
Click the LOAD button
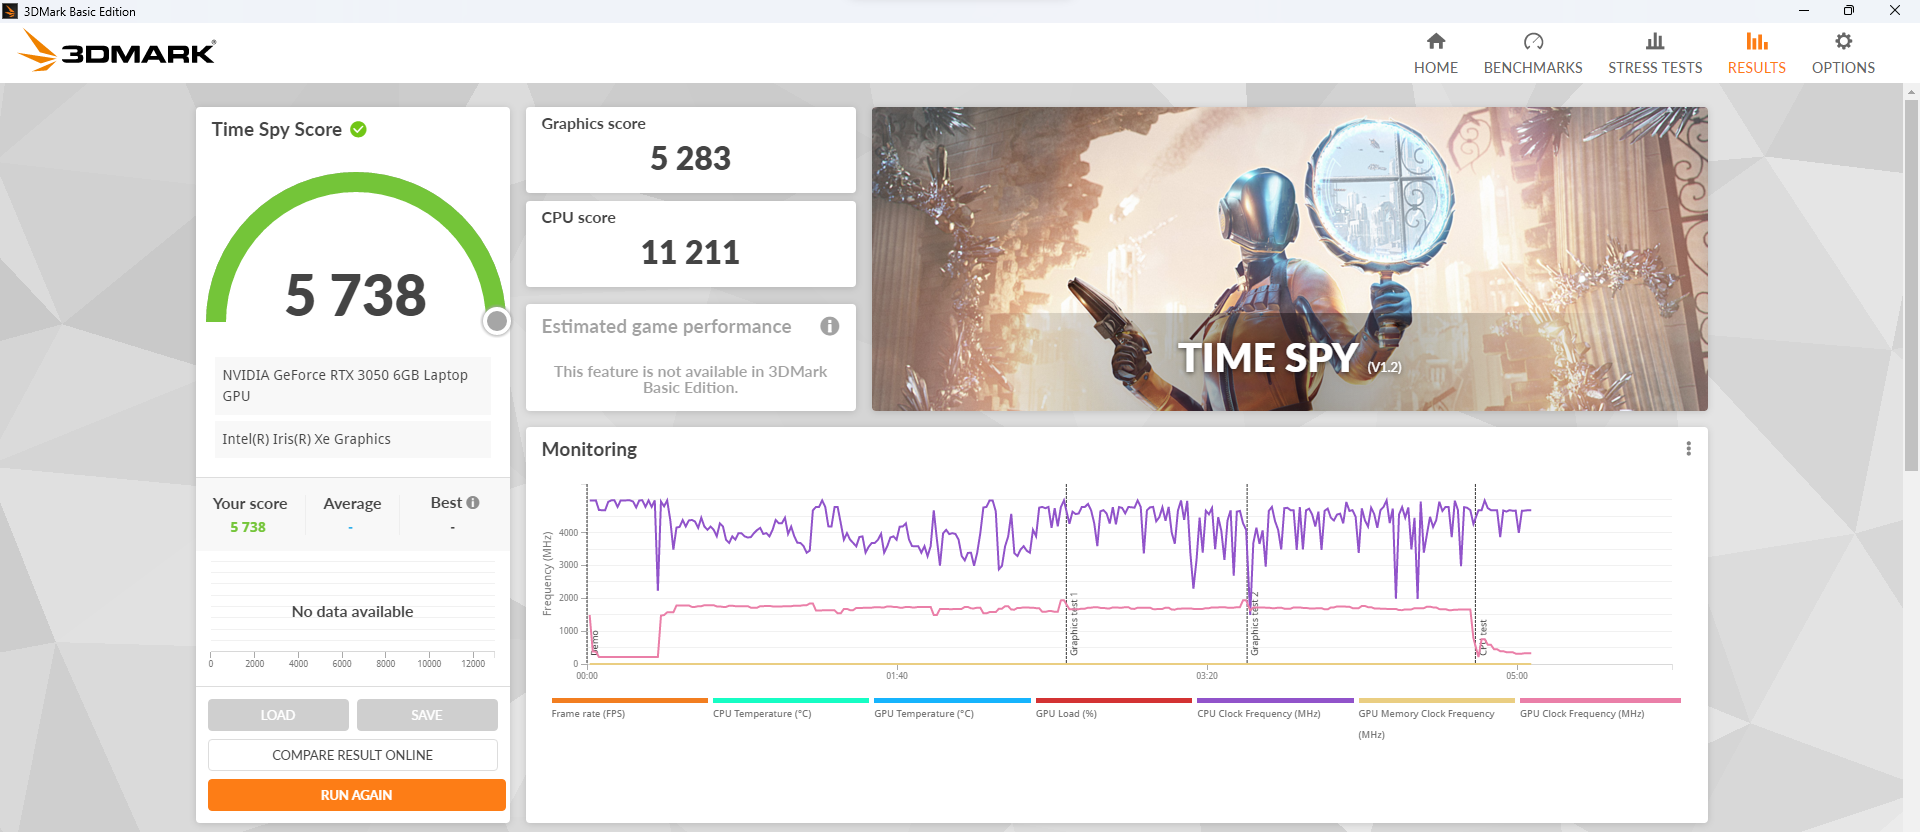[278, 715]
